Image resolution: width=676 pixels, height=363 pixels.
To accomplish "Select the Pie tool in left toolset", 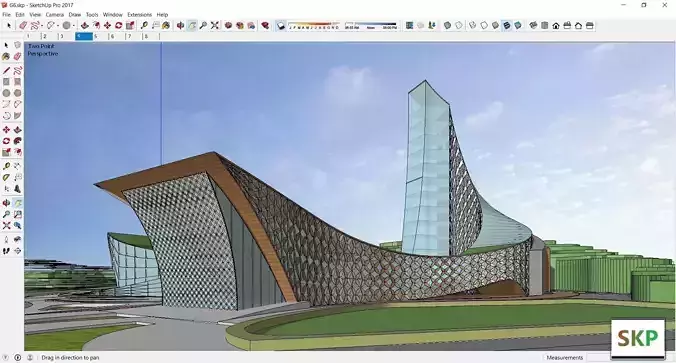I will pyautogui.click(x=17, y=116).
